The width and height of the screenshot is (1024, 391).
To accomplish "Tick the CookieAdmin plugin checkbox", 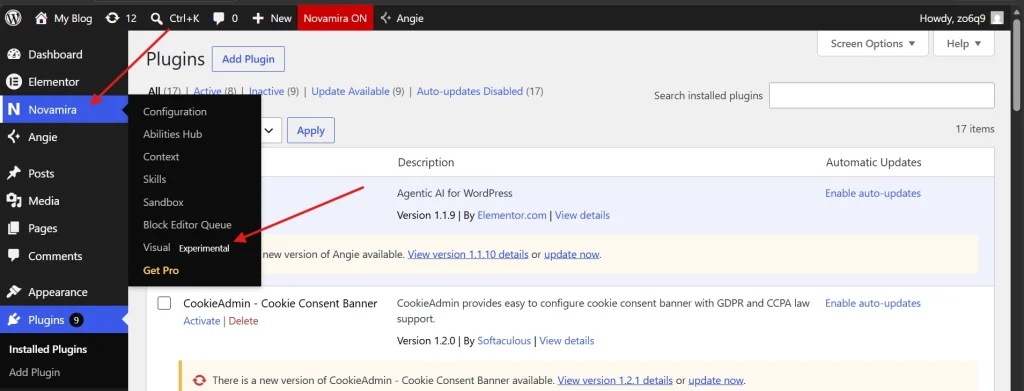I will pos(165,304).
